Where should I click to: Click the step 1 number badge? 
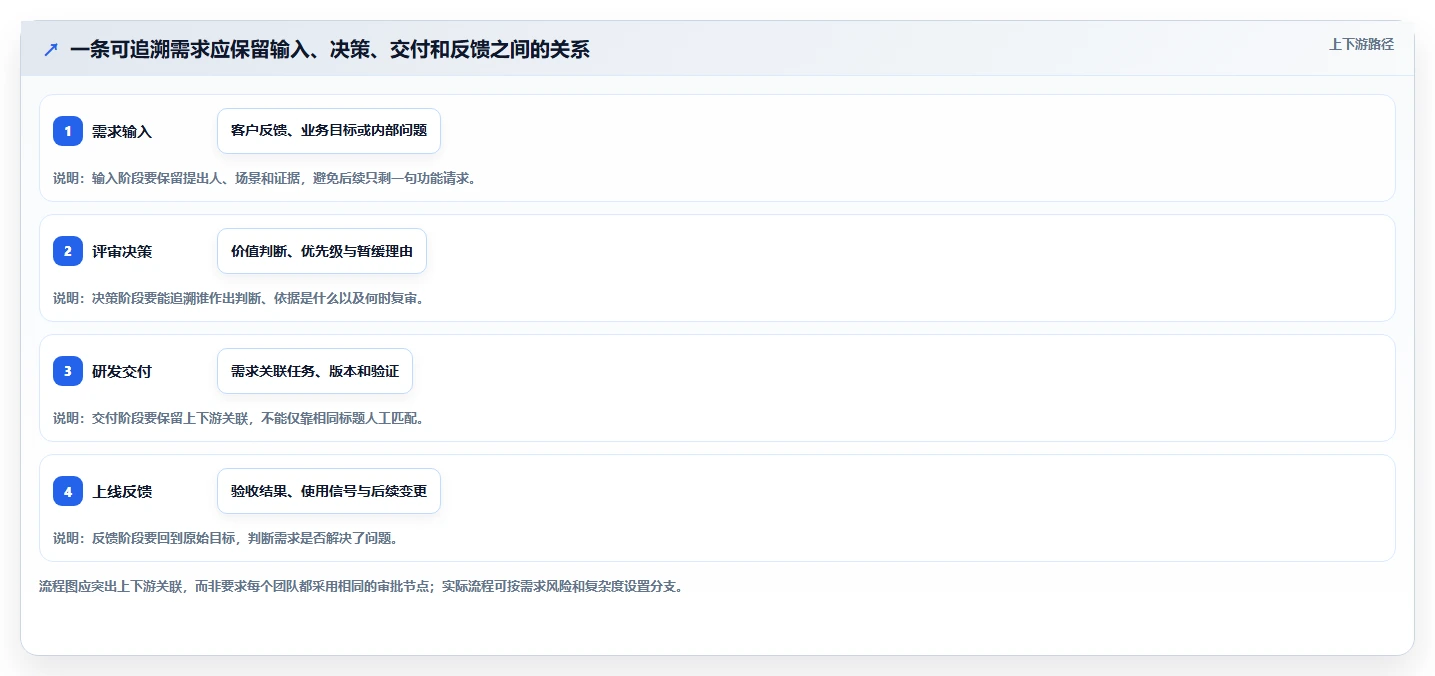(x=68, y=131)
